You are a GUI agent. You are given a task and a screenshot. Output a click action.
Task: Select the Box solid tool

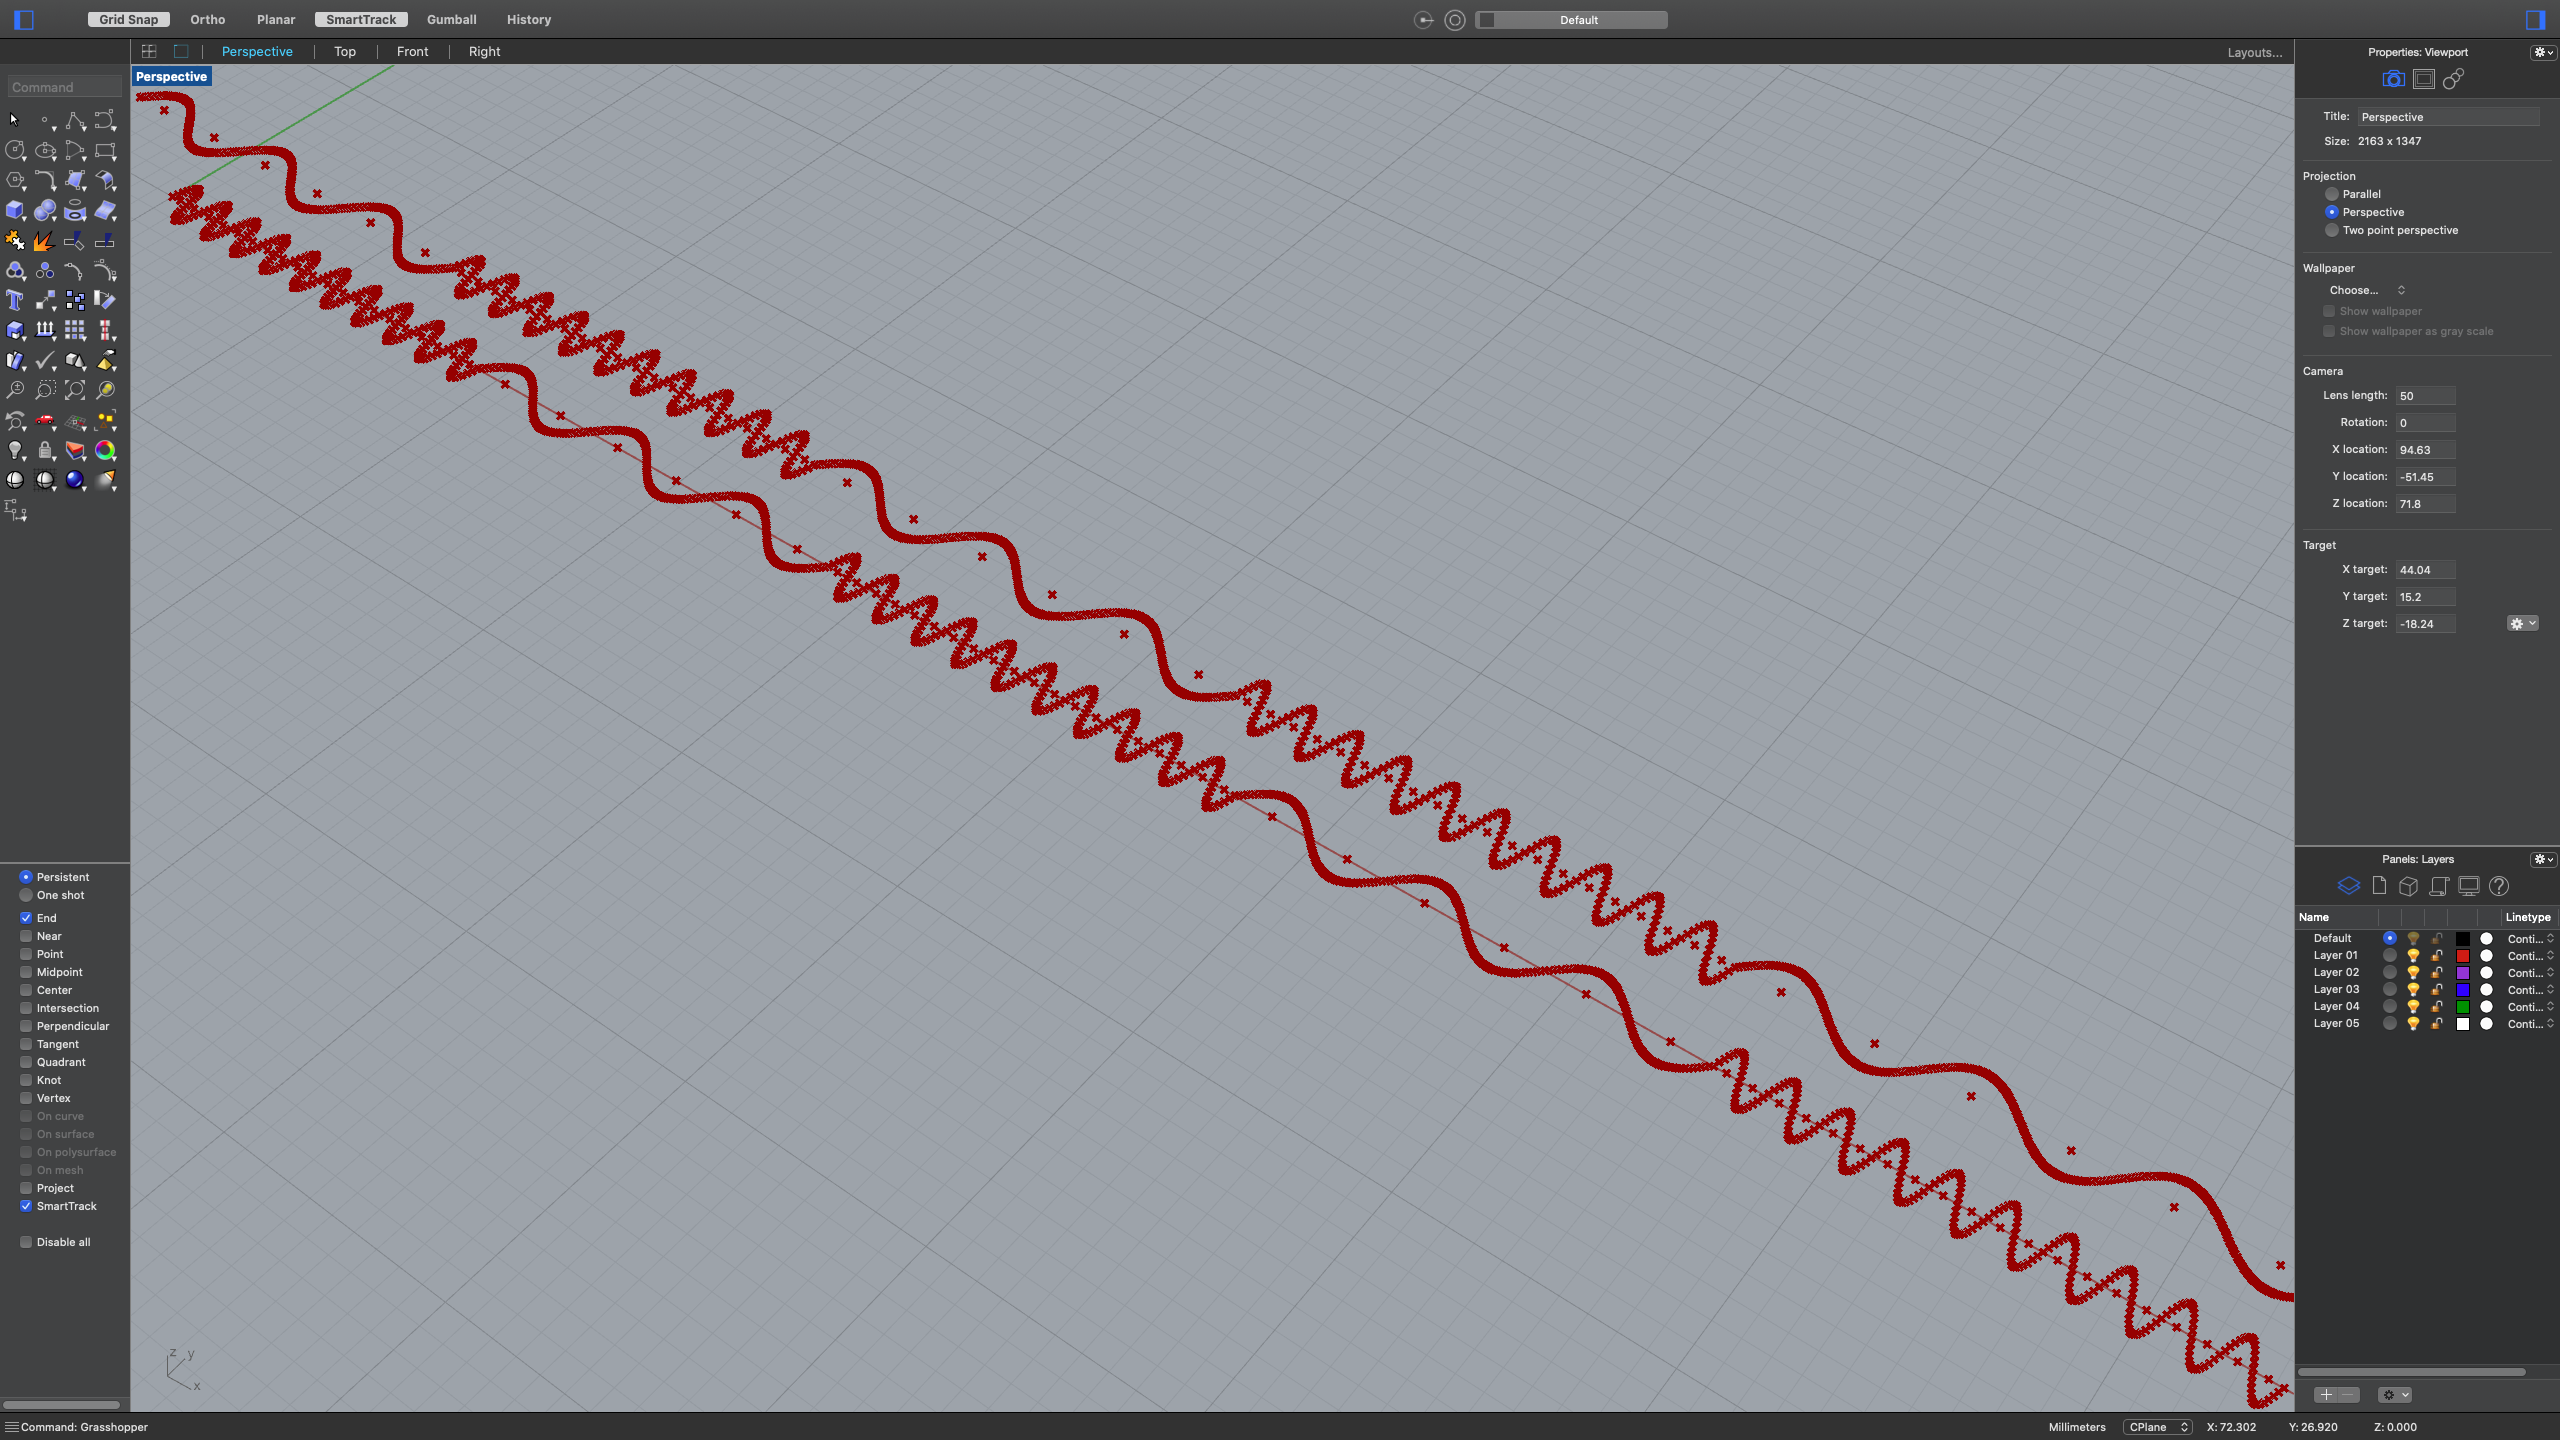point(15,210)
